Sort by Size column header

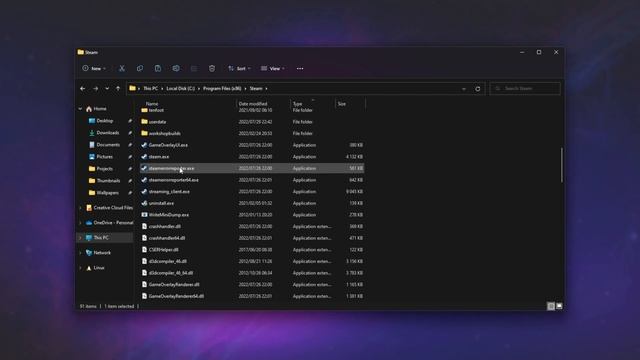342,104
